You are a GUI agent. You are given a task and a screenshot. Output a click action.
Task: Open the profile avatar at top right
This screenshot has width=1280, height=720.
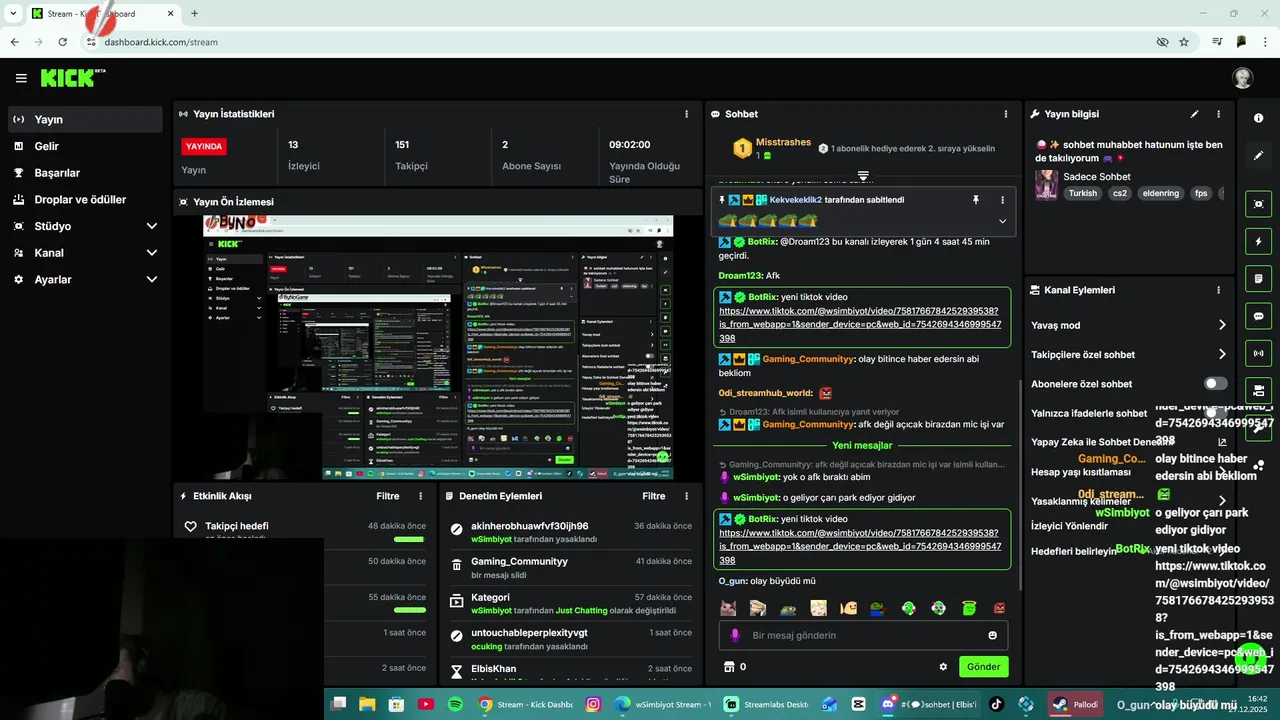(1242, 78)
